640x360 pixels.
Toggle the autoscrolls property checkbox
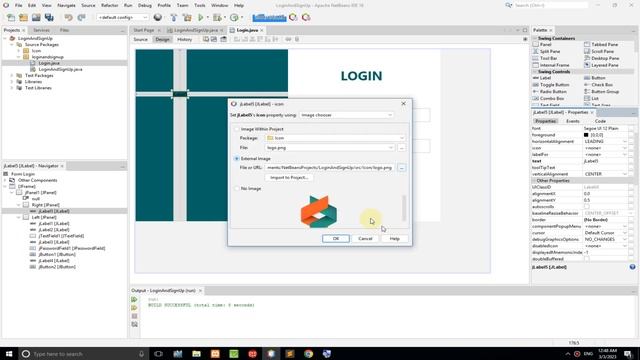tap(587, 207)
